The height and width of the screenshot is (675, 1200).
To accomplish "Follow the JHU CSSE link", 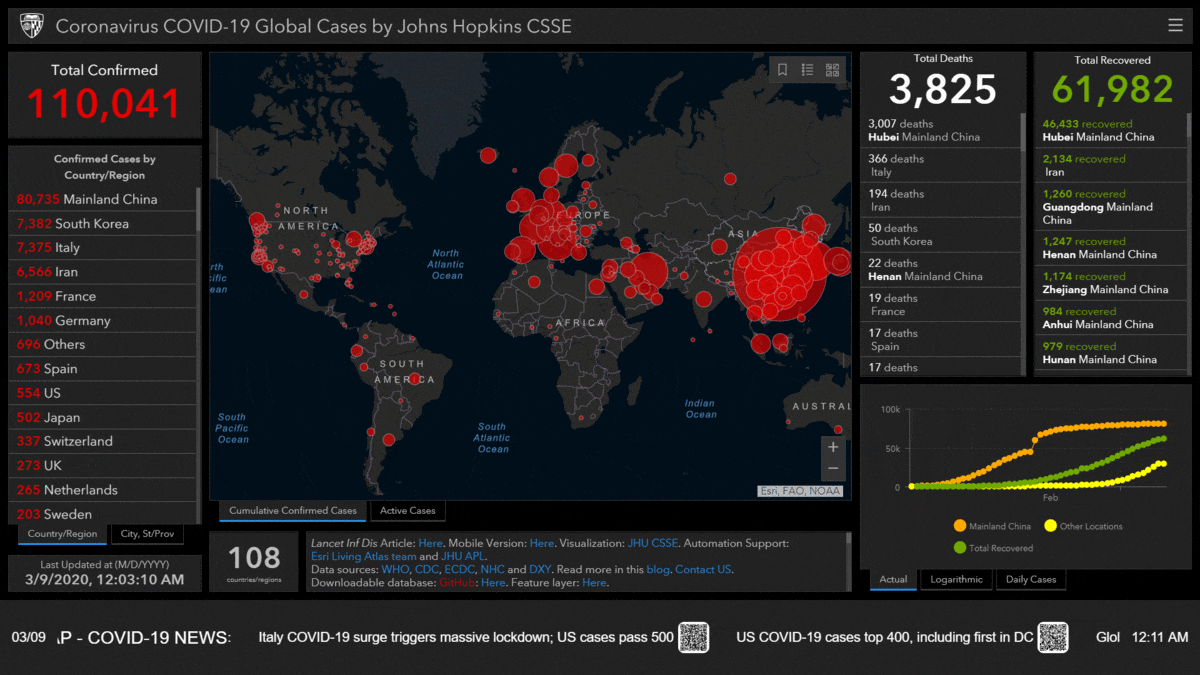I will click(x=653, y=543).
